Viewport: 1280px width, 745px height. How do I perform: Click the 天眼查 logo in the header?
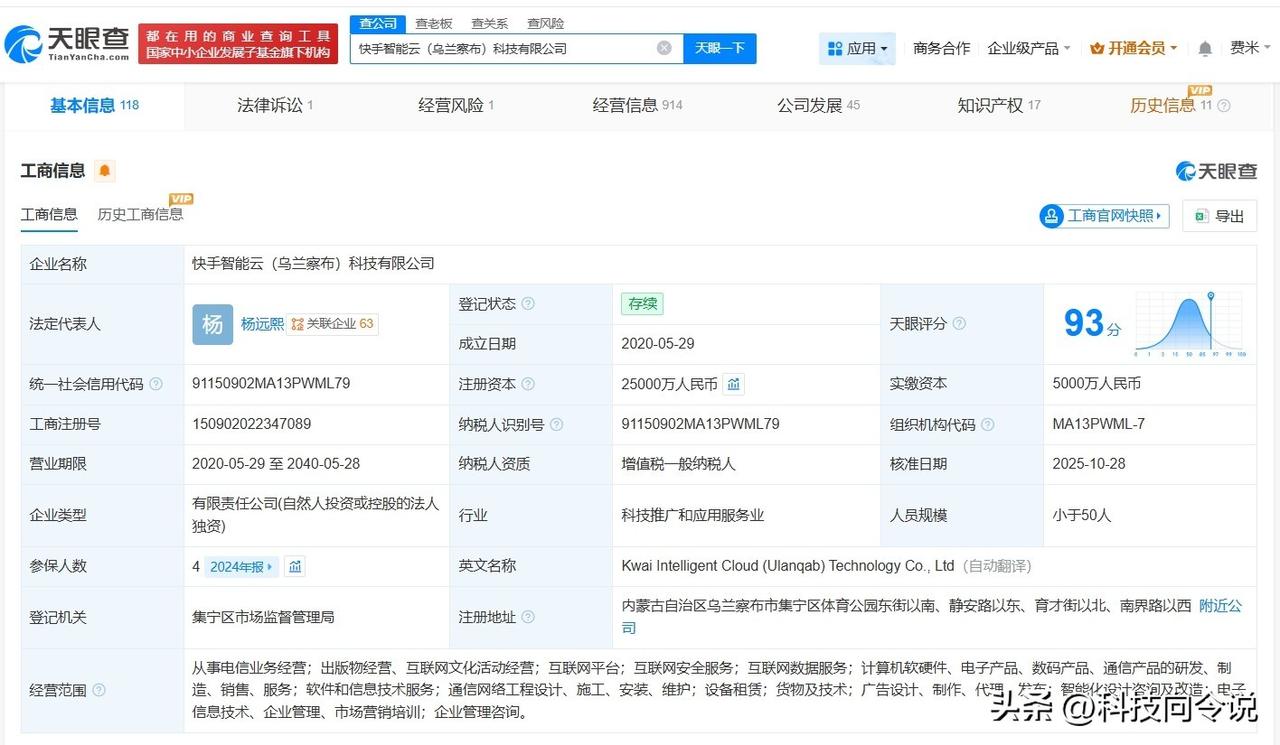[x=67, y=44]
